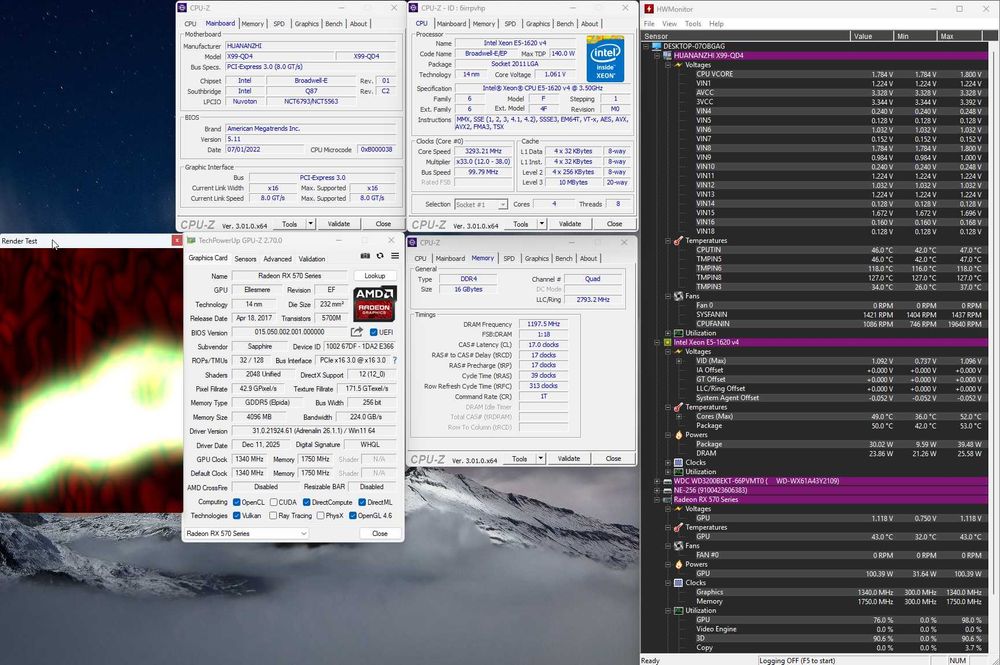Open the Socket #1 selection dropdown
The width and height of the screenshot is (1000, 665).
point(481,205)
